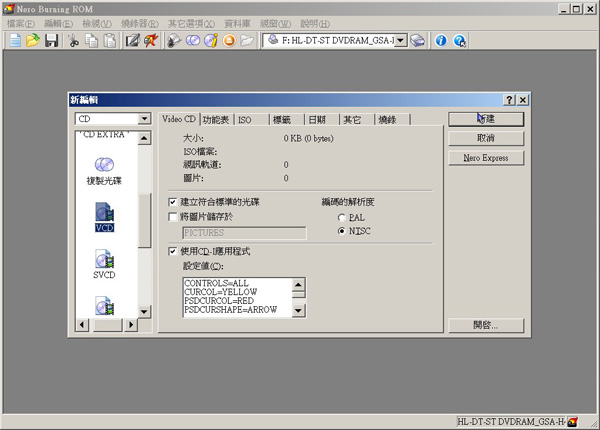
Task: Open the recorder drive dropdown arrow
Action: [400, 40]
